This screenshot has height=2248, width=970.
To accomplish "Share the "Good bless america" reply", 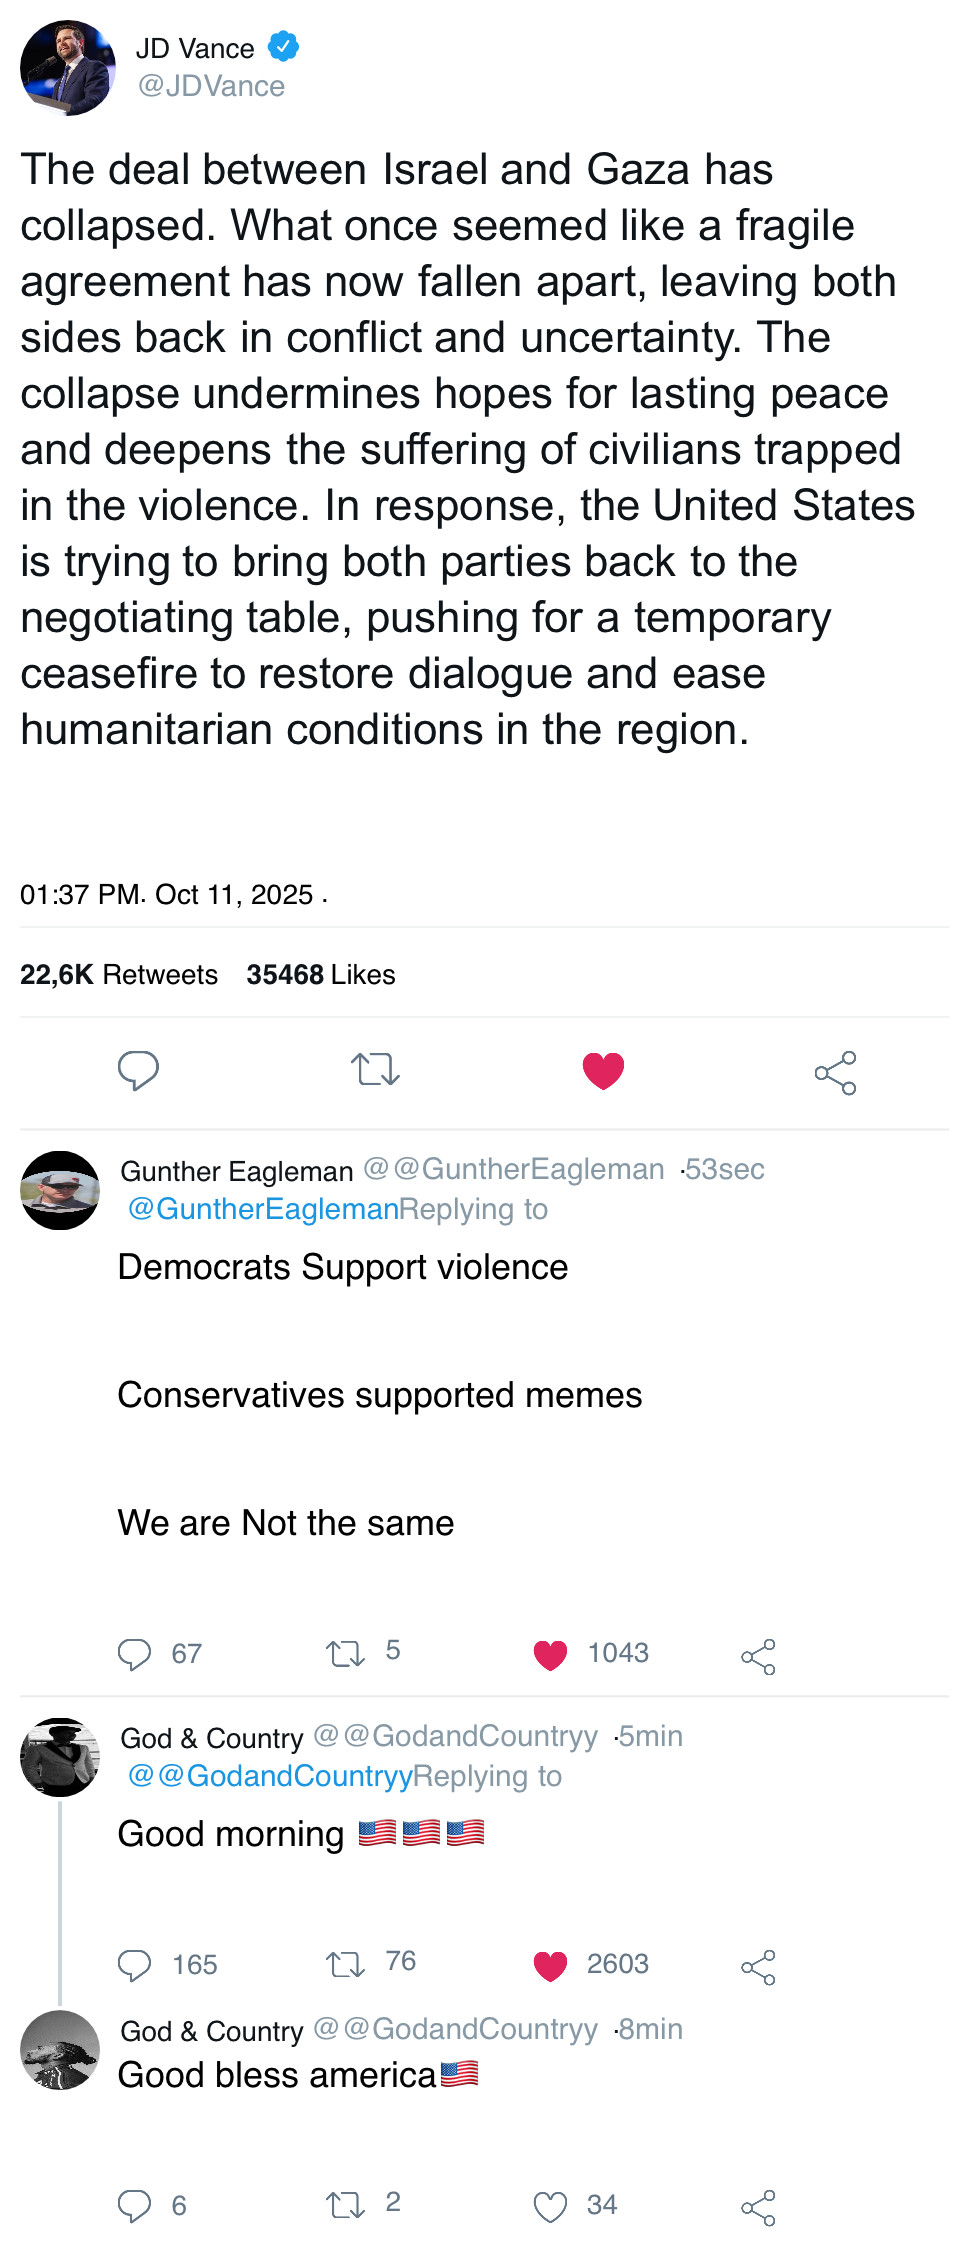I will click(758, 2208).
